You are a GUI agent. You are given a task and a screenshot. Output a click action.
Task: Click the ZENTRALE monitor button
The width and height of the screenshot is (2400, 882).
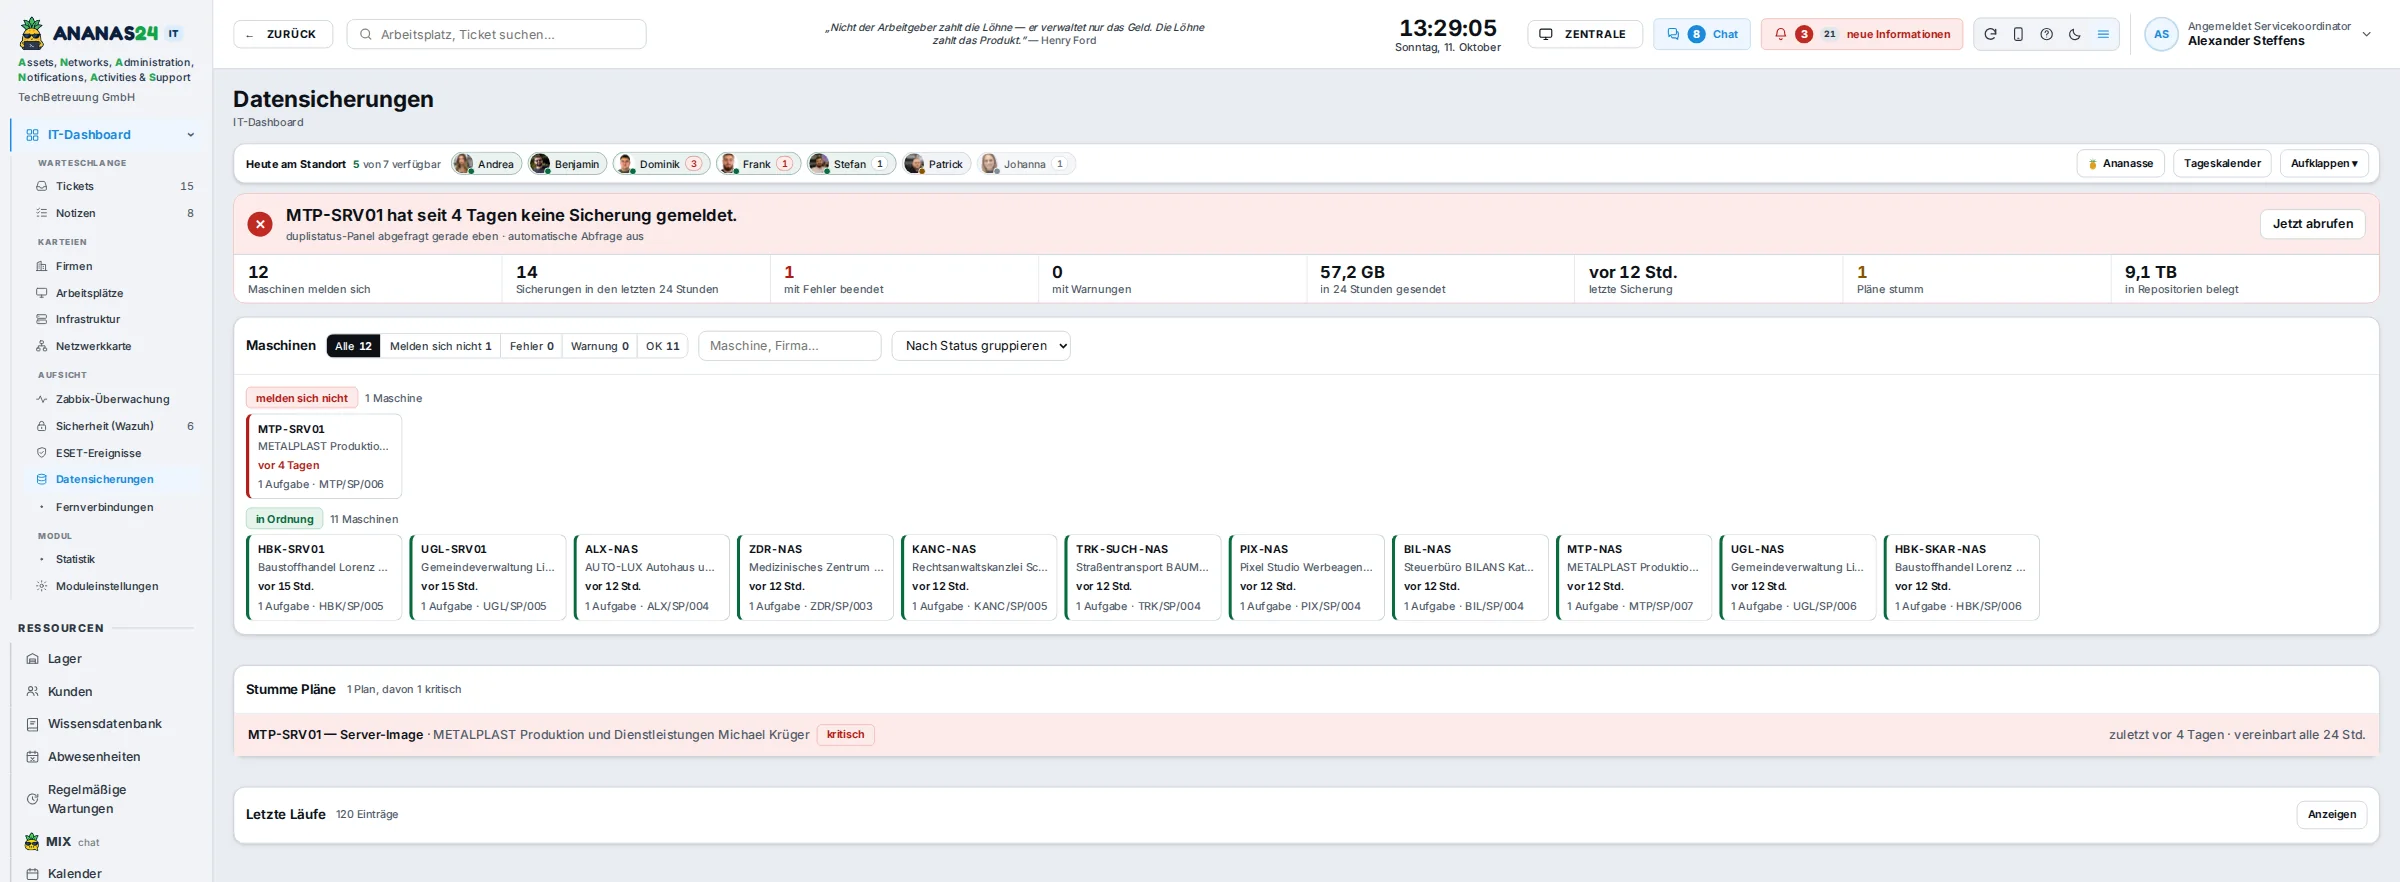1584,34
